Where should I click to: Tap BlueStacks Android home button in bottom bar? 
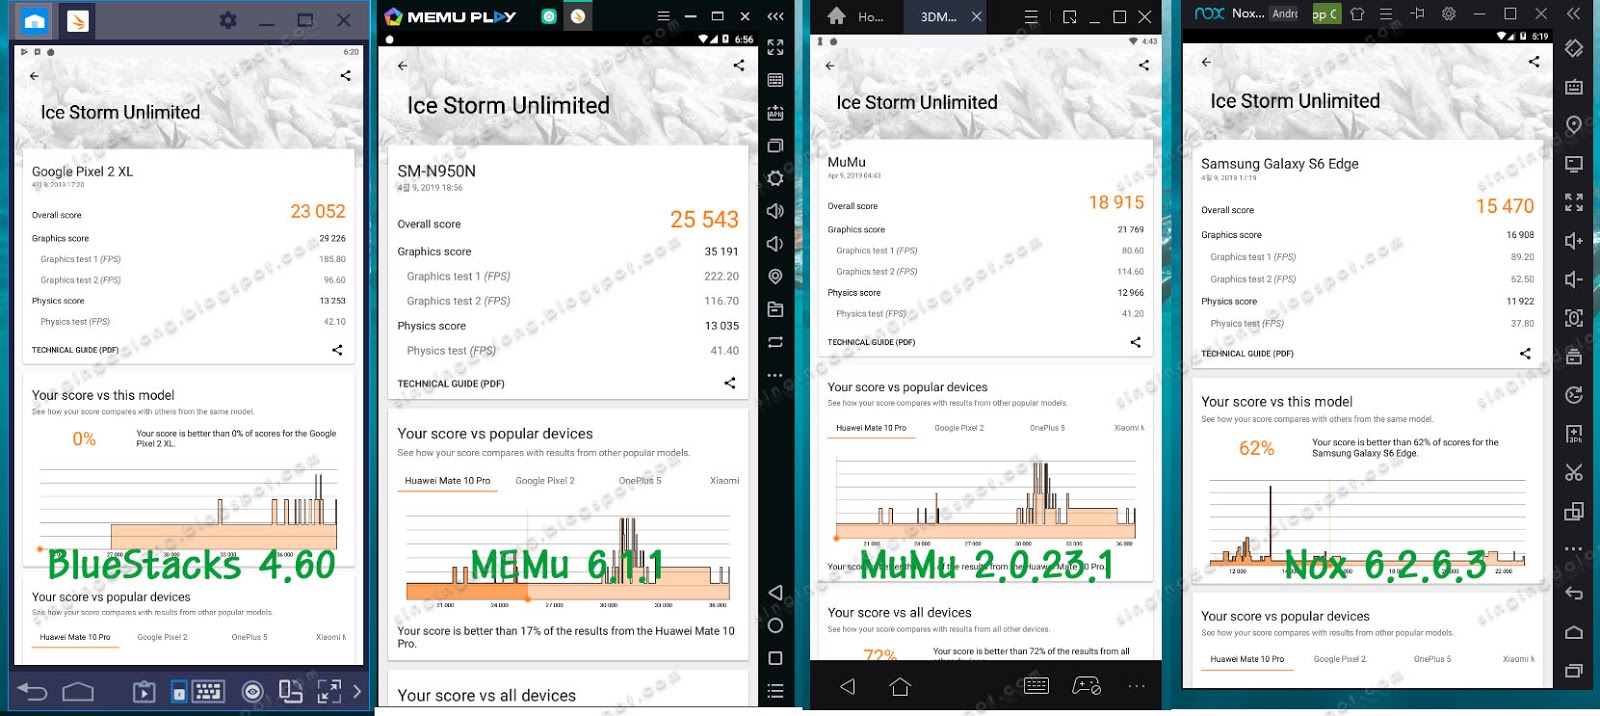coord(78,691)
